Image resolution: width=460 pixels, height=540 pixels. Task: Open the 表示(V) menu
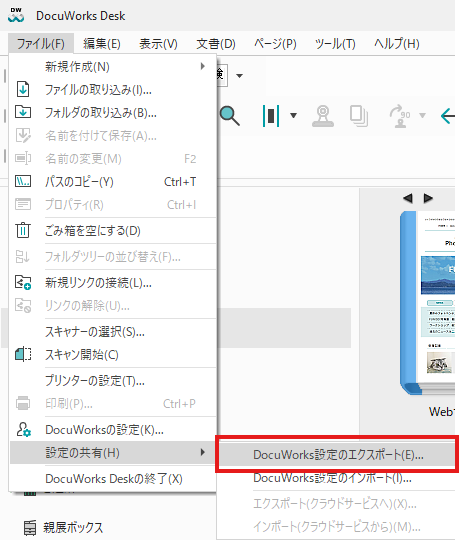coord(158,44)
